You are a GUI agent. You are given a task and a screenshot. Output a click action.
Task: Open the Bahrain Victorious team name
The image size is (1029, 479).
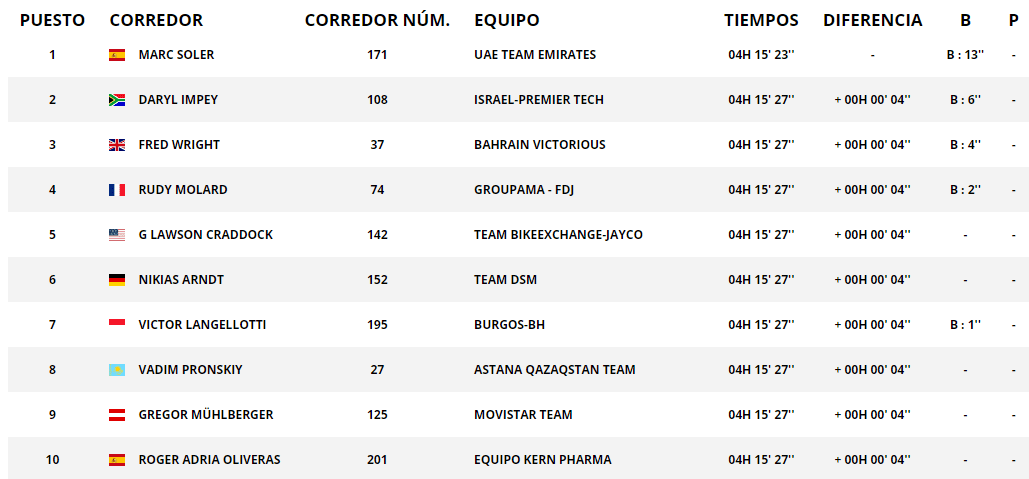[x=539, y=145]
